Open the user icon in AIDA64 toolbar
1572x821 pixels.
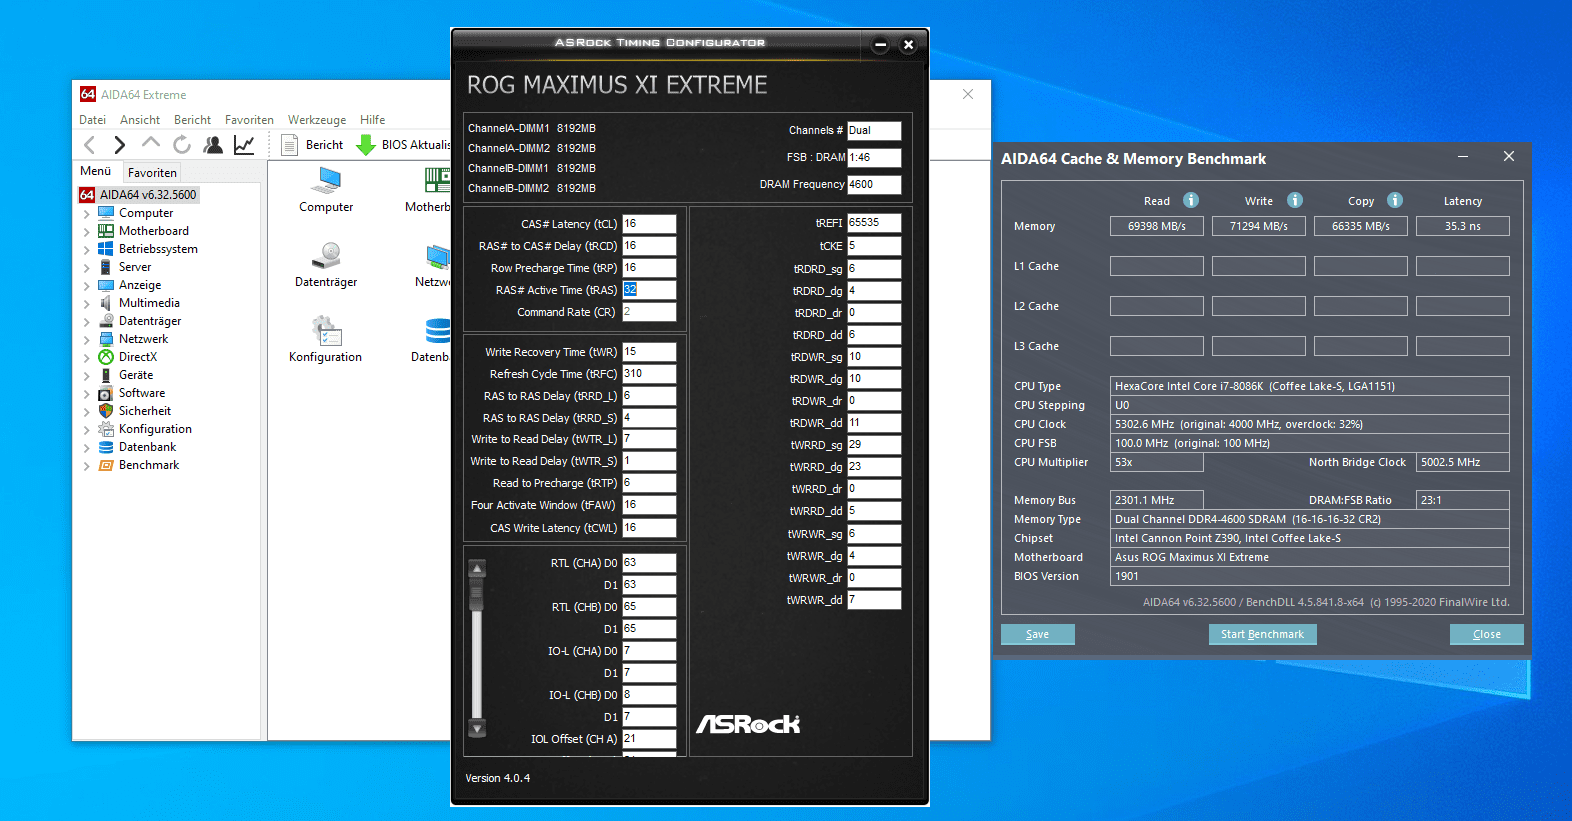(213, 145)
